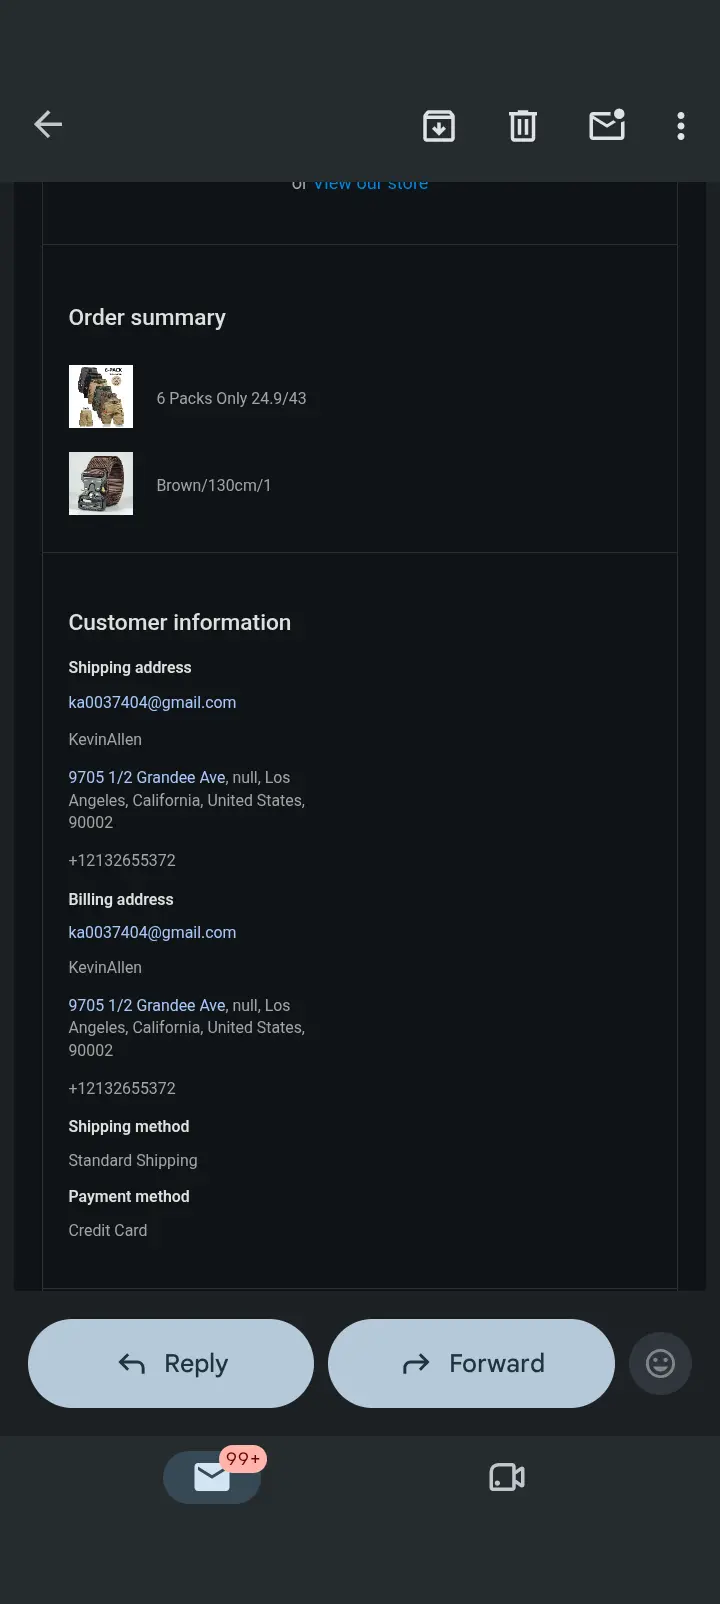Image resolution: width=720 pixels, height=1604 pixels.
Task: Go back with the arrow icon
Action: point(48,125)
